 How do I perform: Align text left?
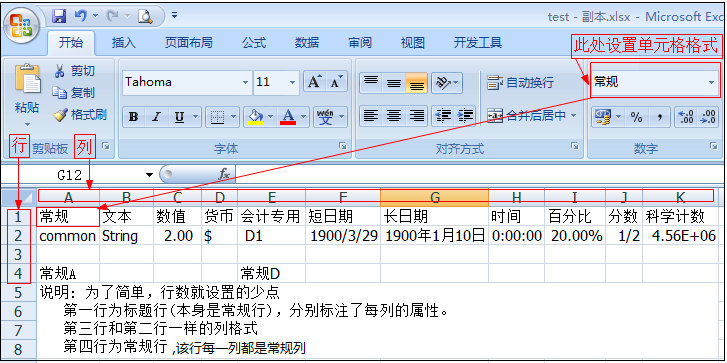(370, 115)
